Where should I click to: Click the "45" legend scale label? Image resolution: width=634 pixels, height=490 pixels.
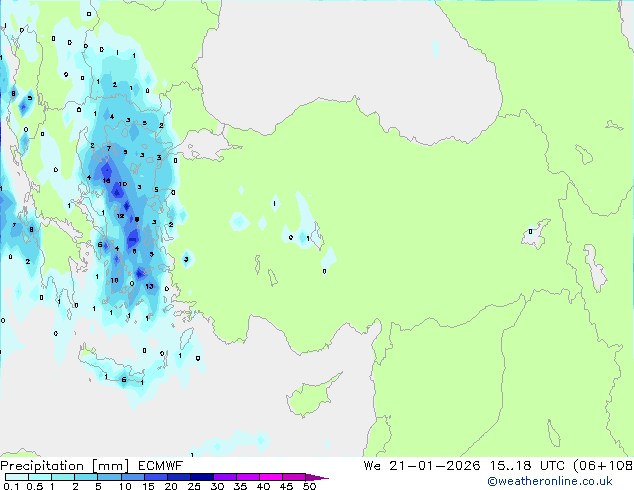click(286, 486)
